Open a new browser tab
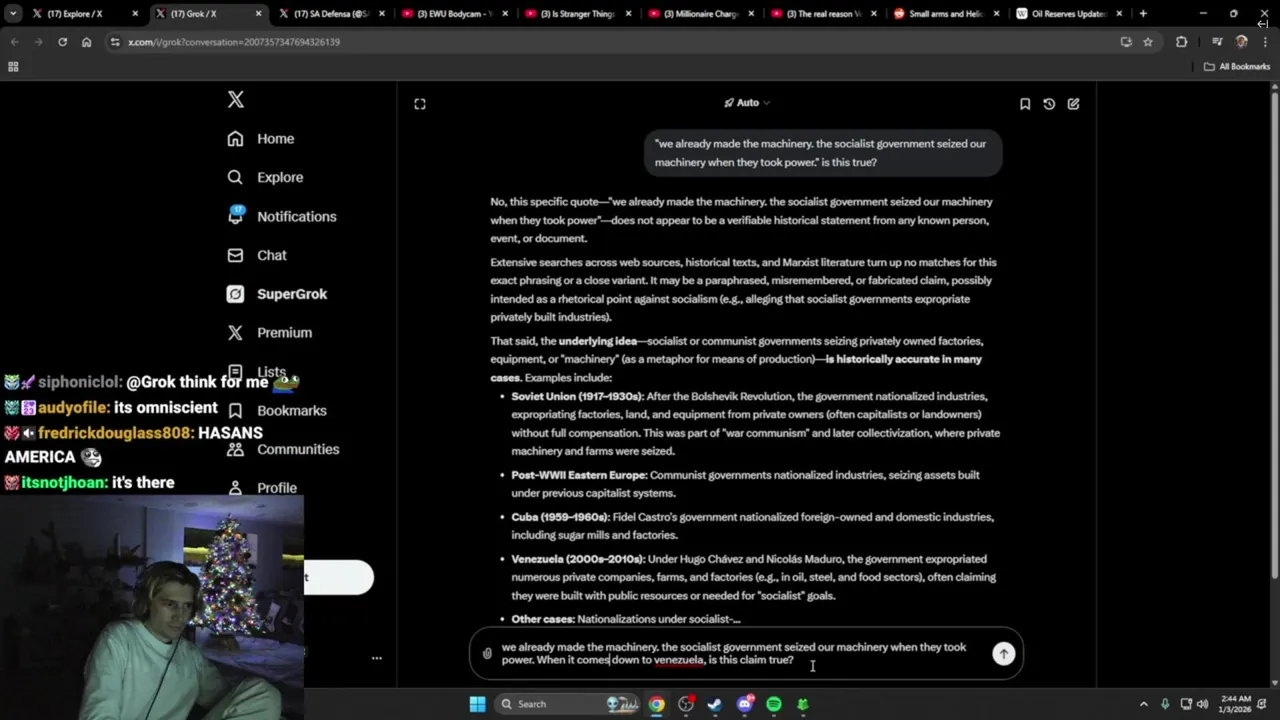Image resolution: width=1280 pixels, height=720 pixels. 1143,14
